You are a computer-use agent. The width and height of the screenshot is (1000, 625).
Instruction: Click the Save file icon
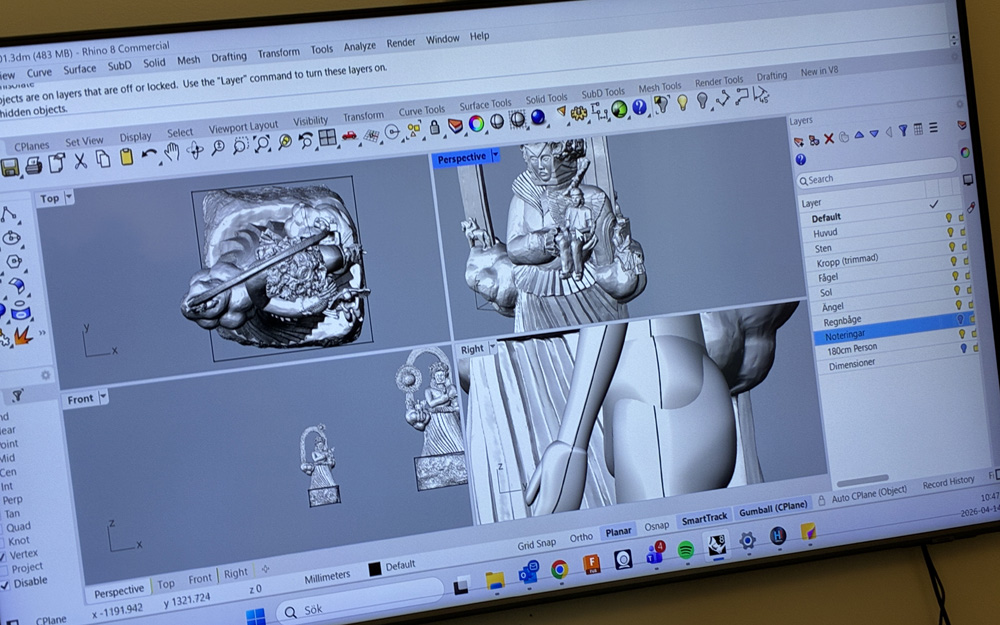(x=10, y=168)
